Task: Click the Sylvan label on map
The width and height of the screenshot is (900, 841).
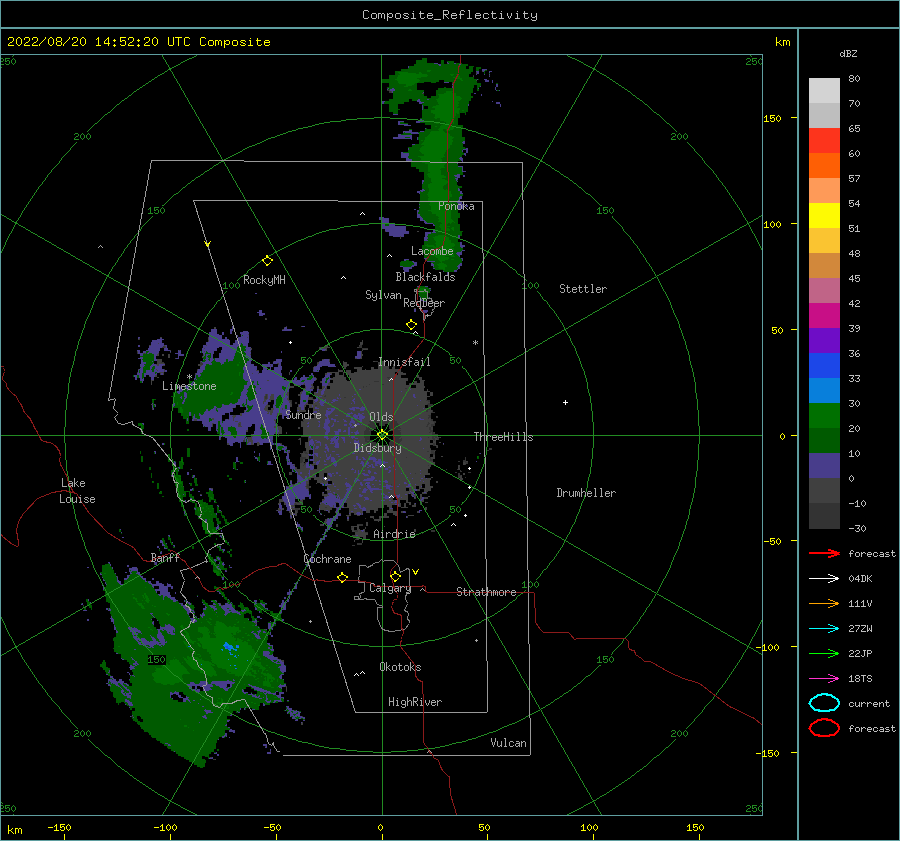Action: [383, 295]
